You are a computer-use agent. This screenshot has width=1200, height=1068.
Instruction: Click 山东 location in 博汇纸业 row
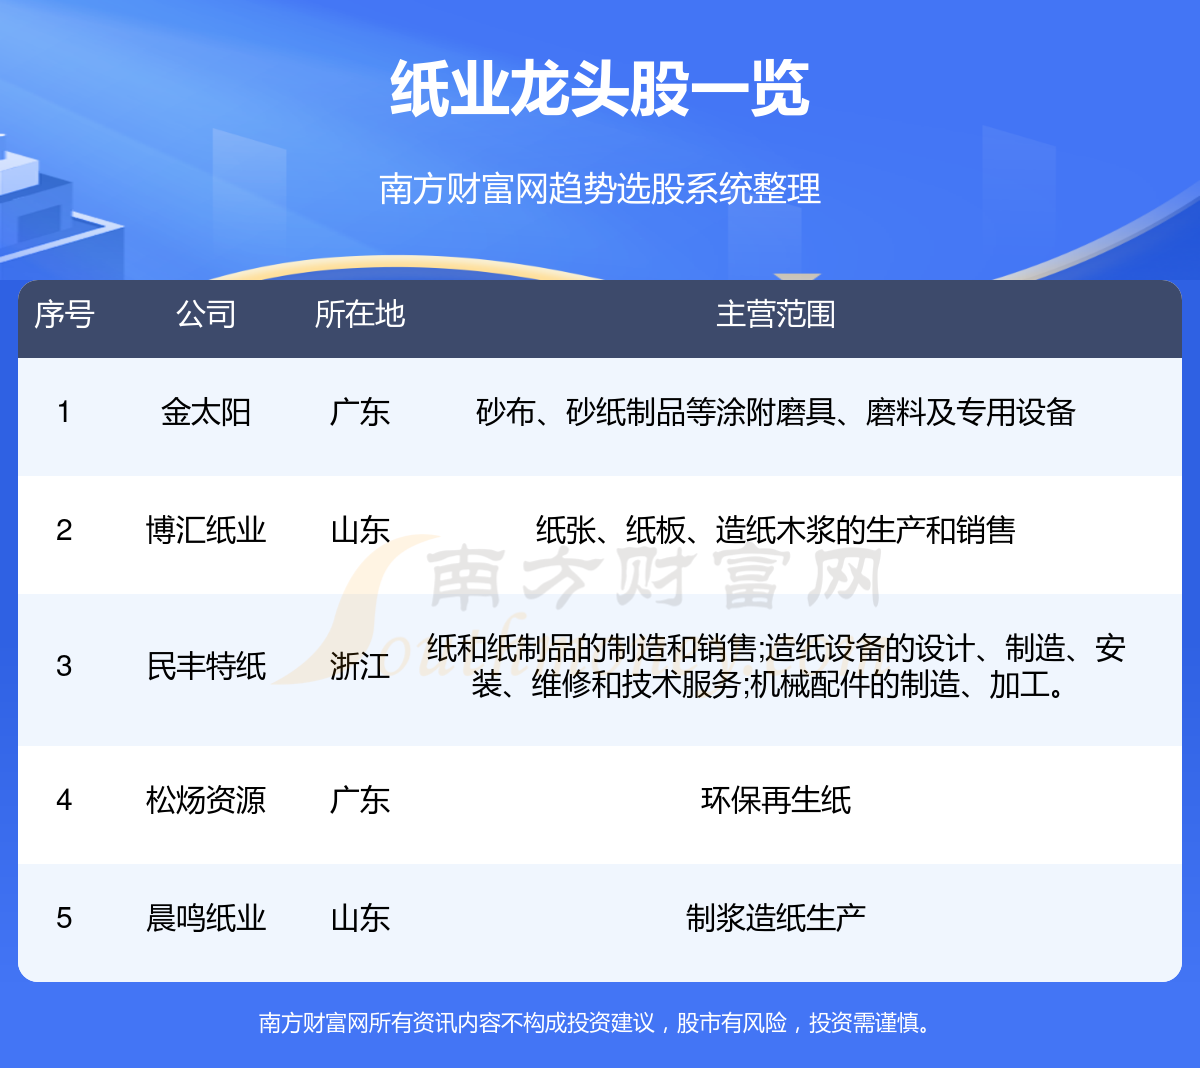tap(360, 530)
